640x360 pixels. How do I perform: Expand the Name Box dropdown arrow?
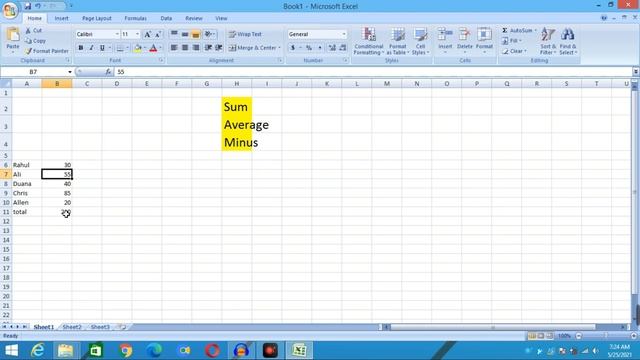[70, 72]
